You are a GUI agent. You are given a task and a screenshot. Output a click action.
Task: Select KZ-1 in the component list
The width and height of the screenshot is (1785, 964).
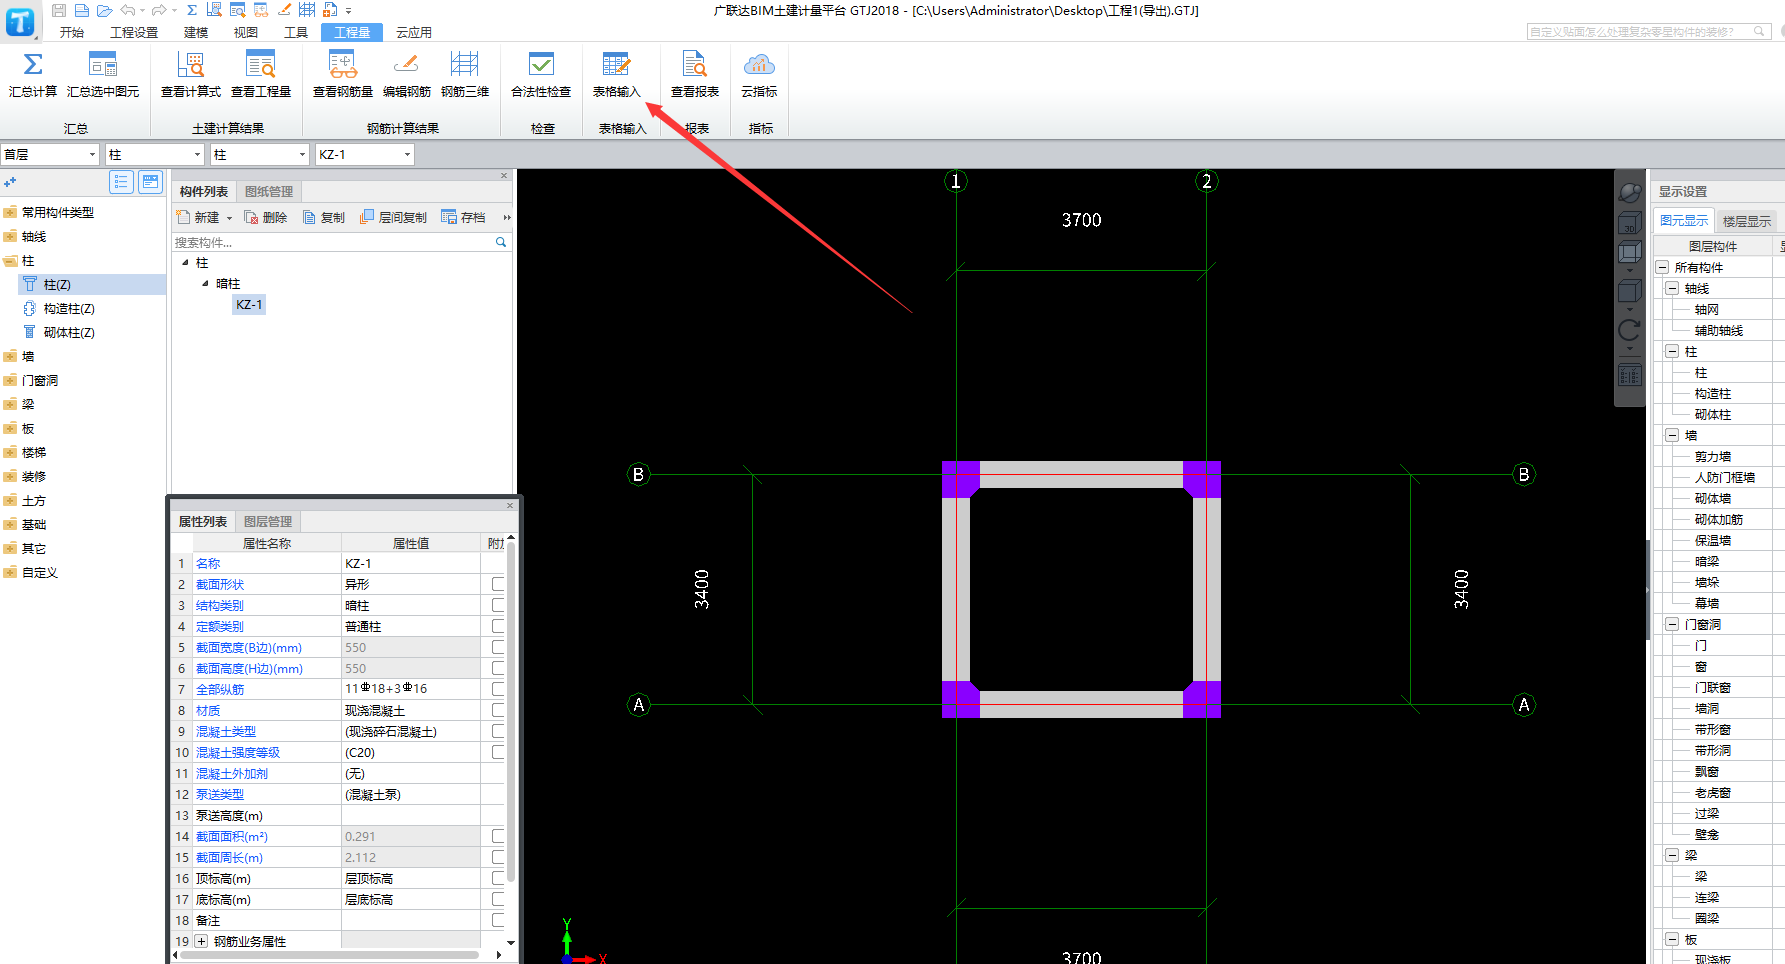(x=249, y=305)
